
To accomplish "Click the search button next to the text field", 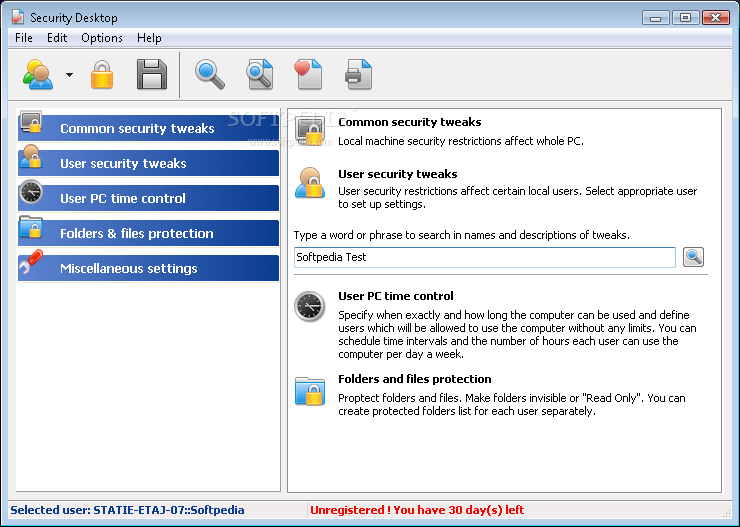I will pos(693,257).
